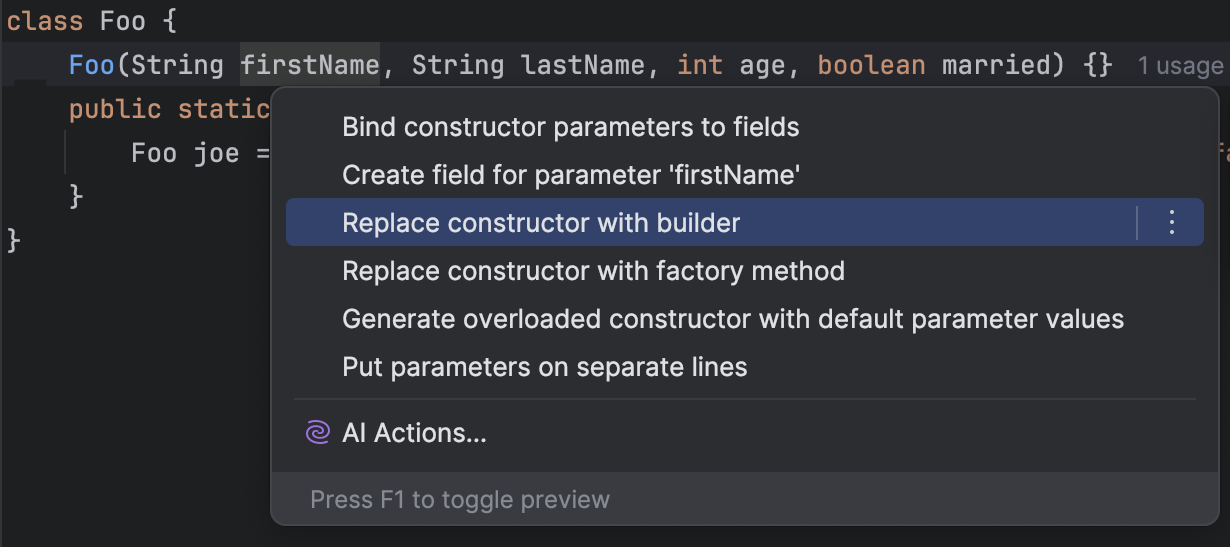Click the highlighted 'firstName' parameter
Image resolution: width=1230 pixels, height=547 pixels.
click(310, 65)
